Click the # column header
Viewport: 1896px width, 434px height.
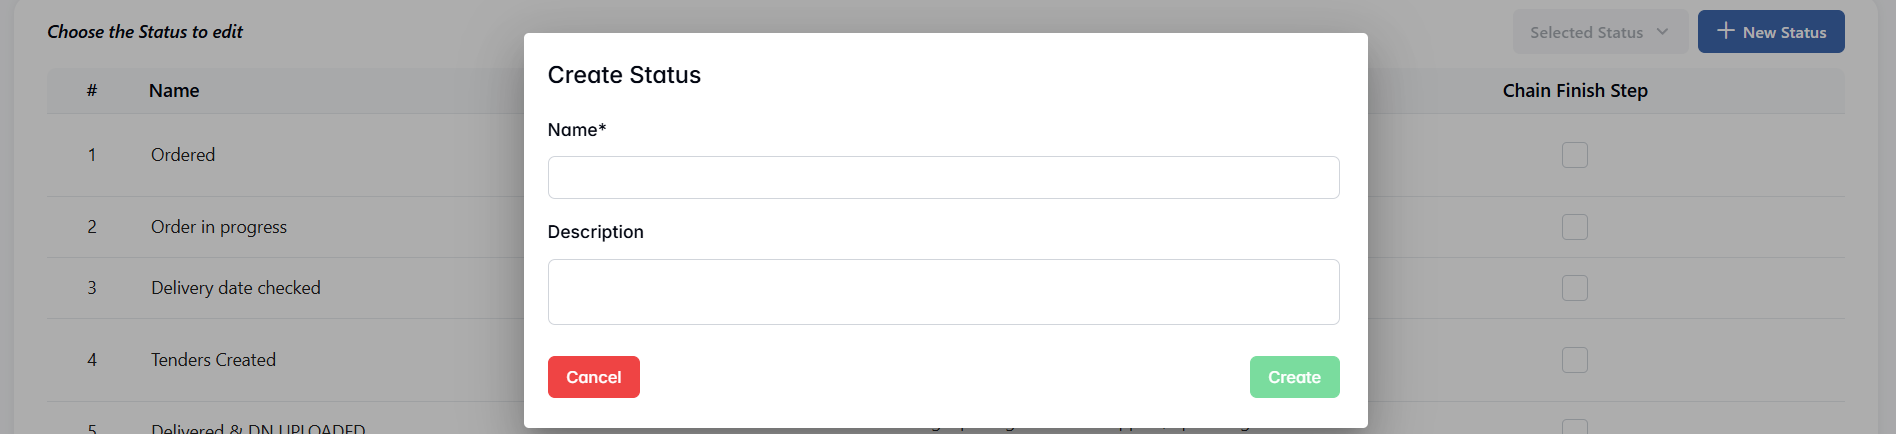(92, 91)
